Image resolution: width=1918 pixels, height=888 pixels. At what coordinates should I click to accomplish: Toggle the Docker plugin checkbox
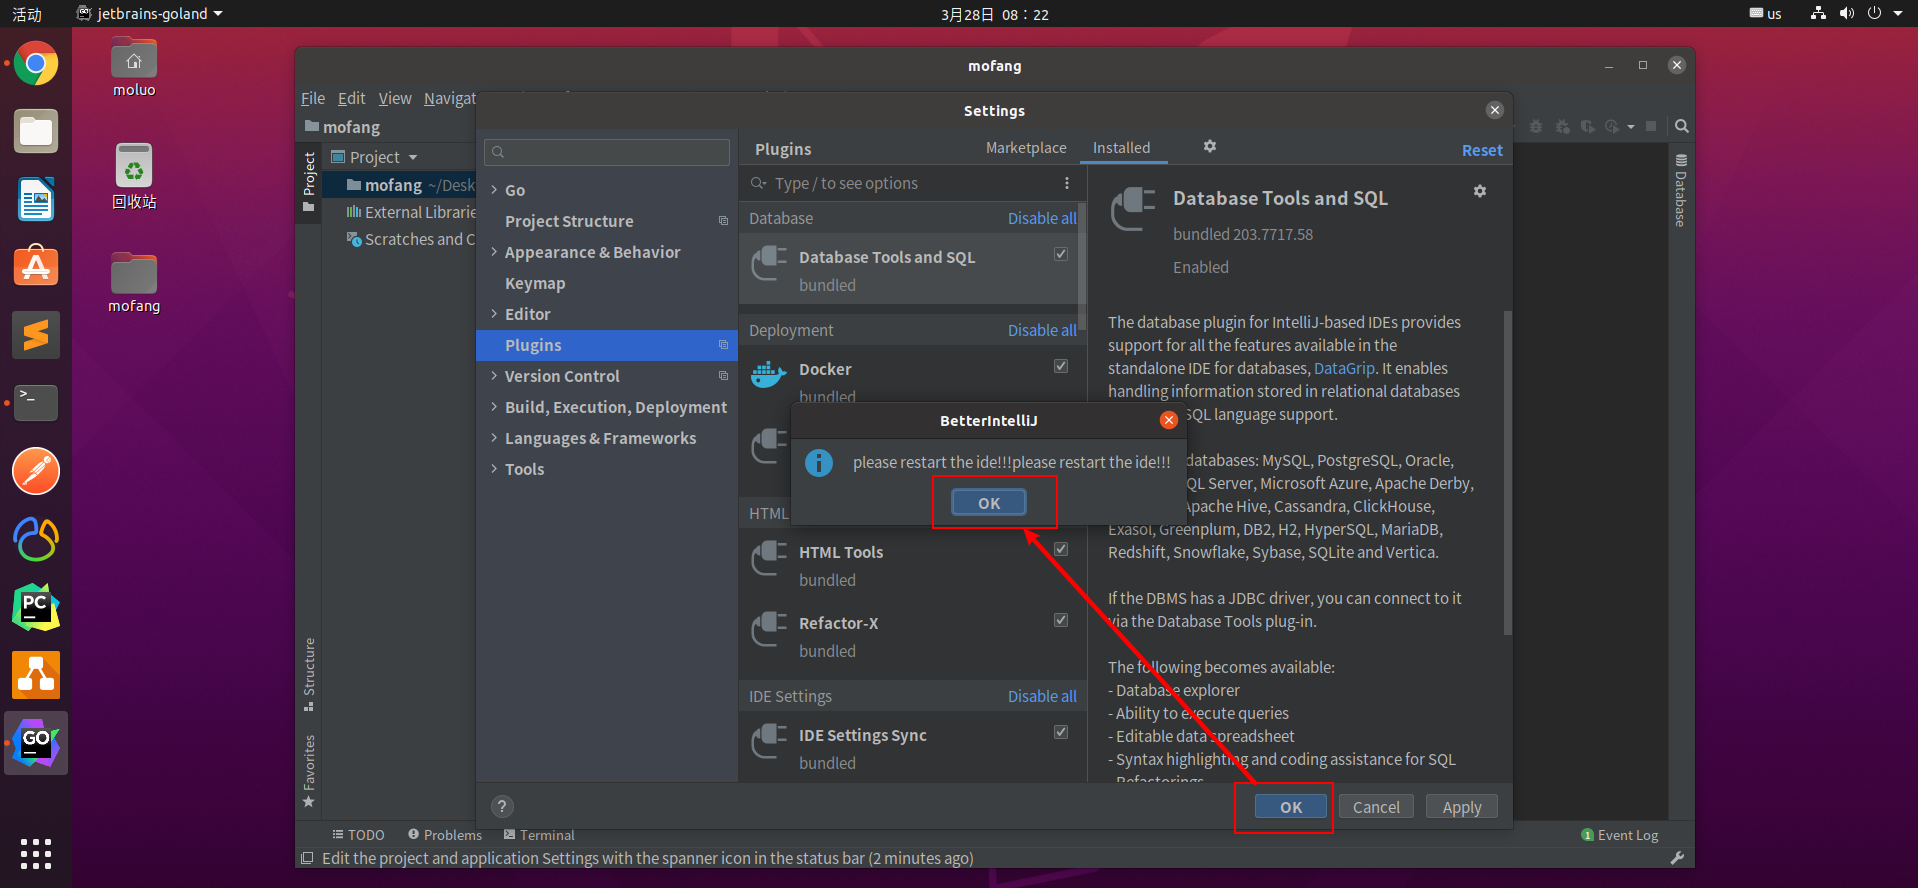coord(1061,366)
